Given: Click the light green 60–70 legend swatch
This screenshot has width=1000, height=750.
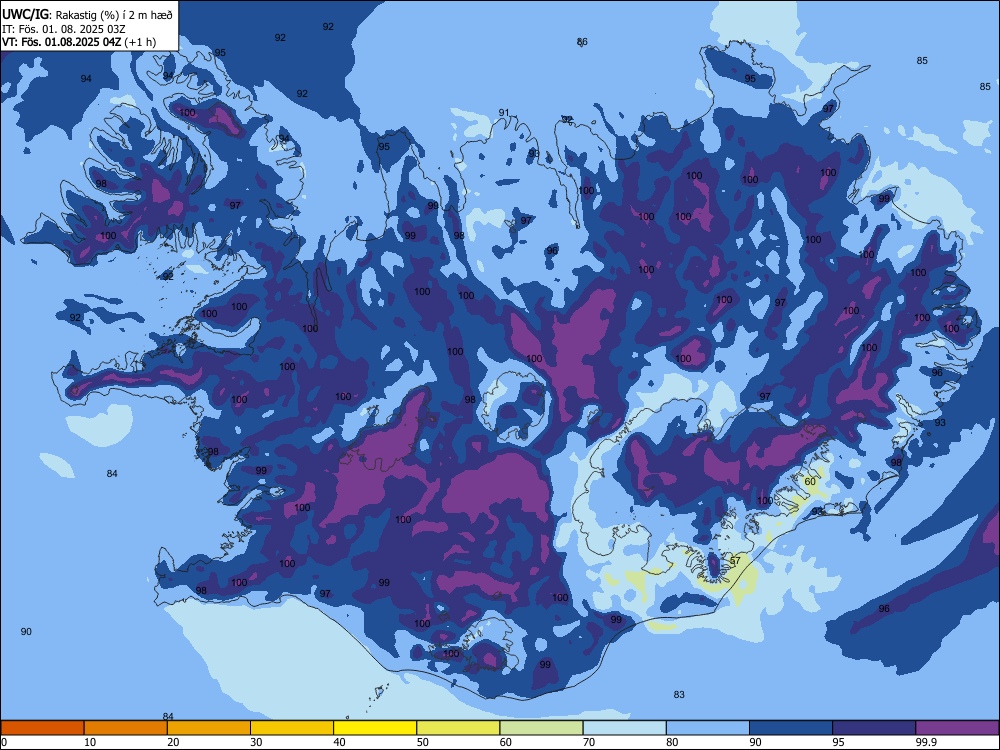Looking at the screenshot, I should point(541,728).
